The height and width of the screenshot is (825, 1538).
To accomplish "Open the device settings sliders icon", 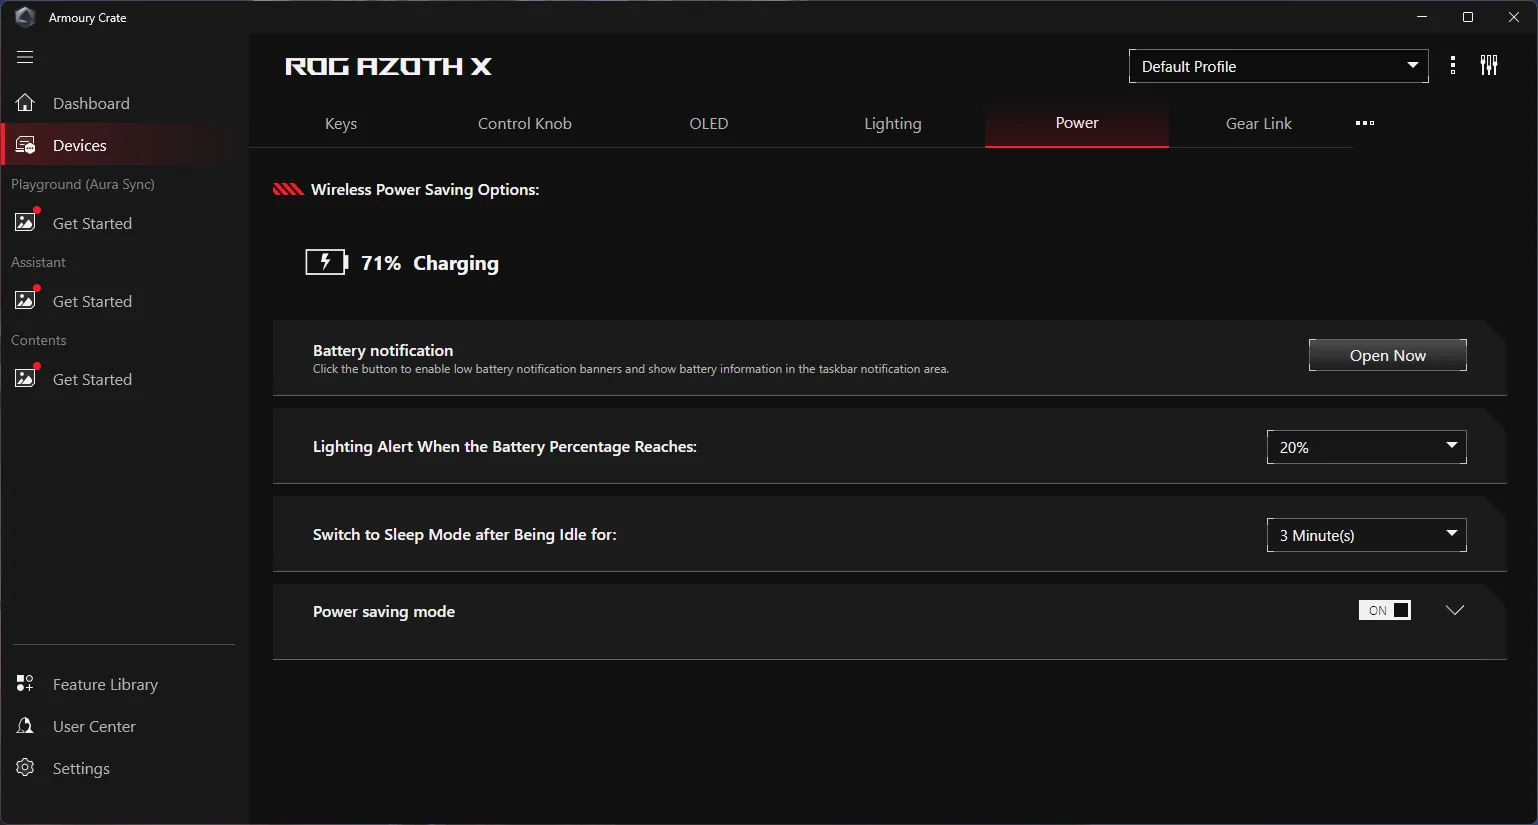I will point(1489,66).
